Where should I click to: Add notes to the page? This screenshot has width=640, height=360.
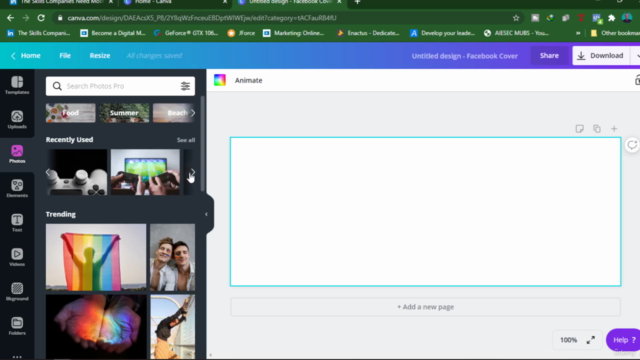579,129
